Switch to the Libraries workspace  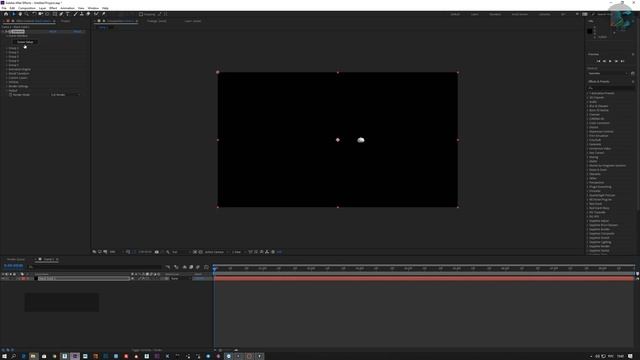pyautogui.click(x=544, y=14)
